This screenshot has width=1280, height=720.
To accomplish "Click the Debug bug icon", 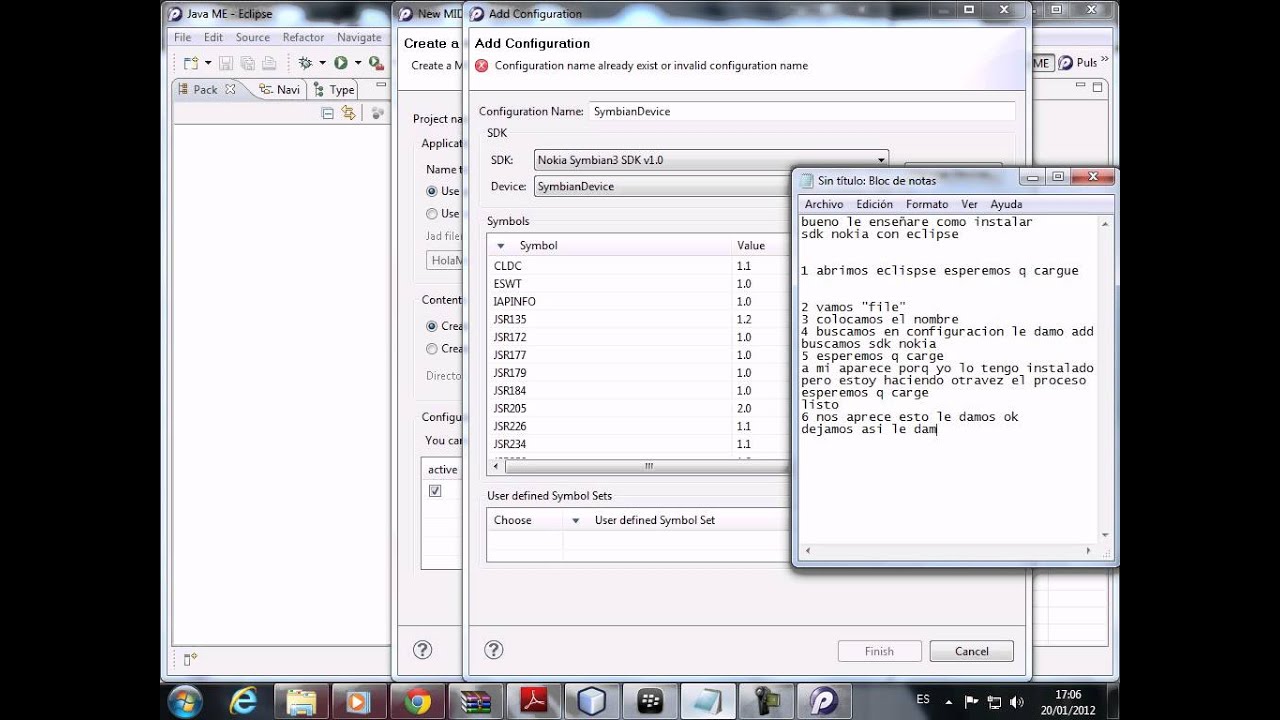I will point(306,63).
